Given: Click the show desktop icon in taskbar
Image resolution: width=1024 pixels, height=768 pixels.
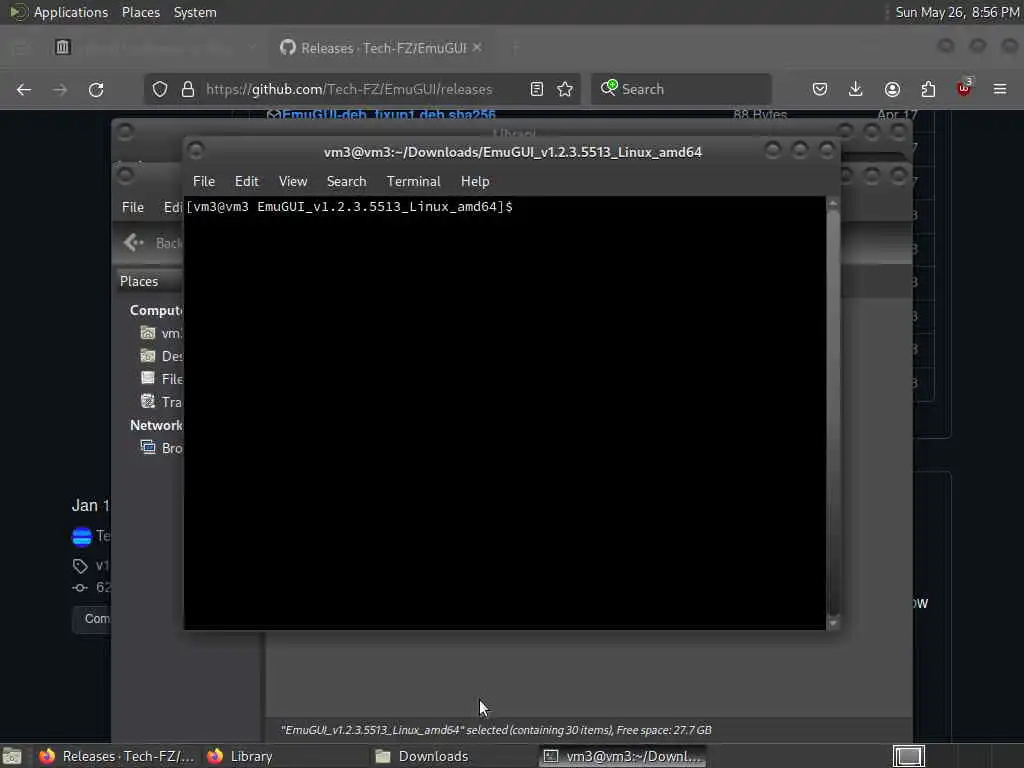Looking at the screenshot, I should [x=12, y=756].
